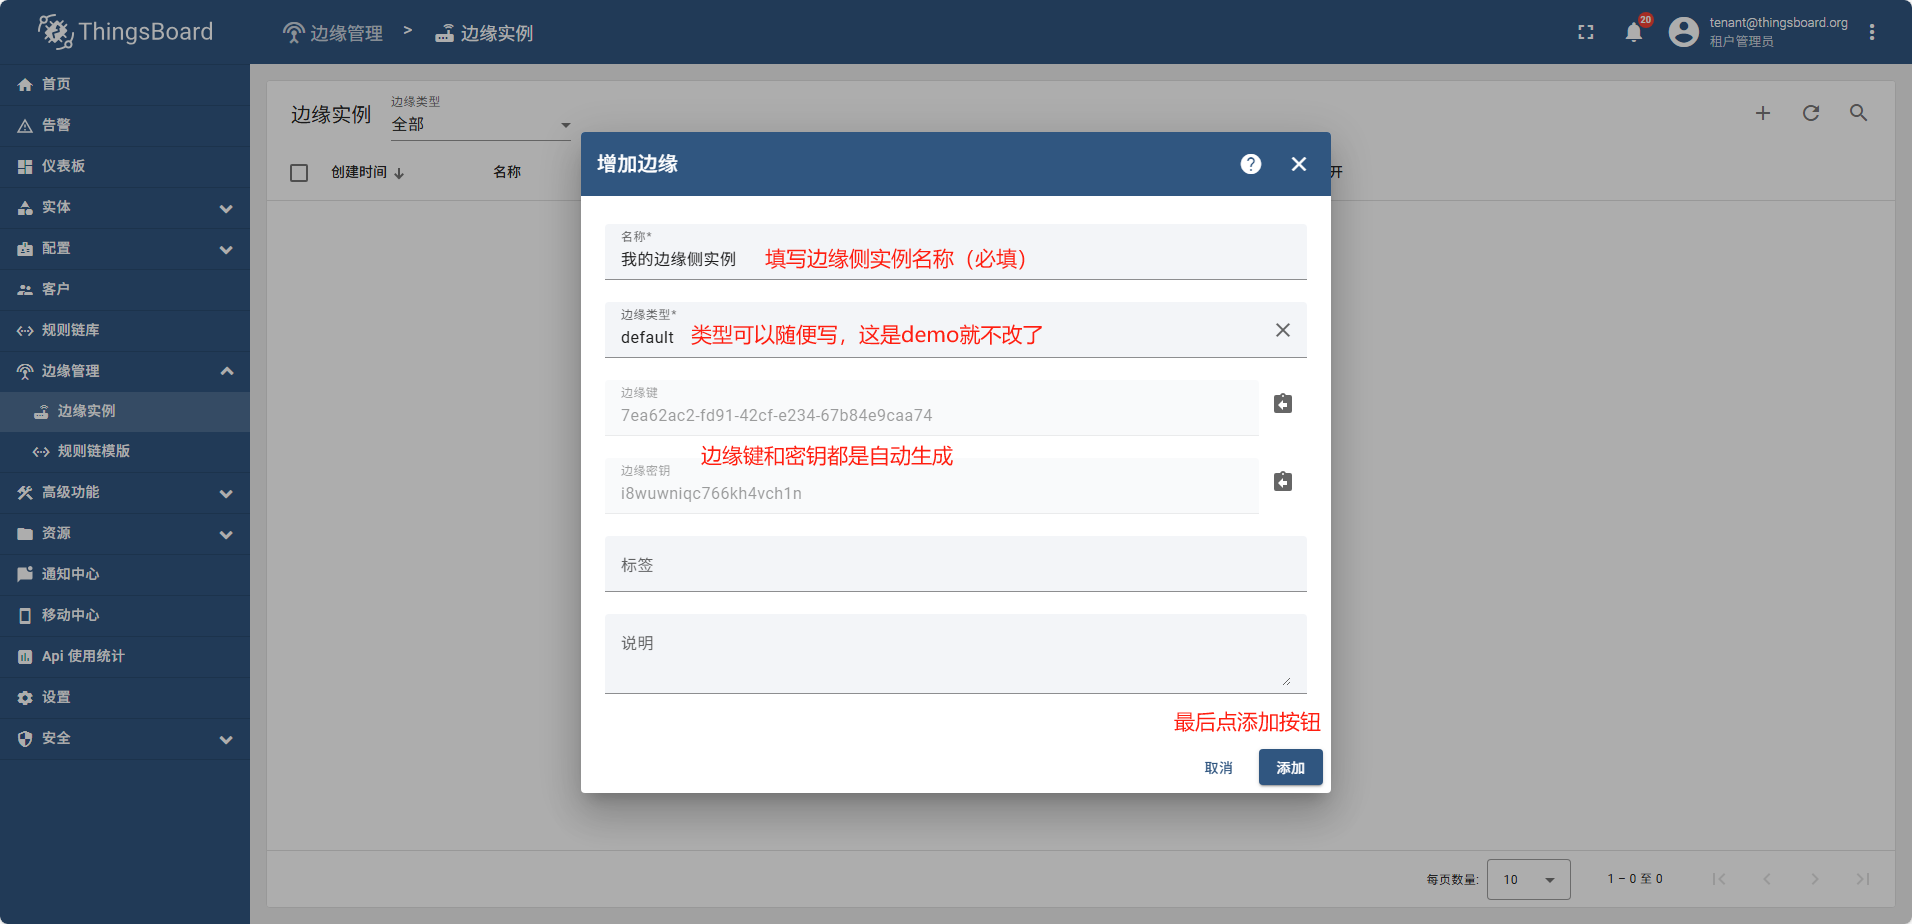Click the refresh icon in edge table
This screenshot has height=924, width=1912.
pos(1810,113)
